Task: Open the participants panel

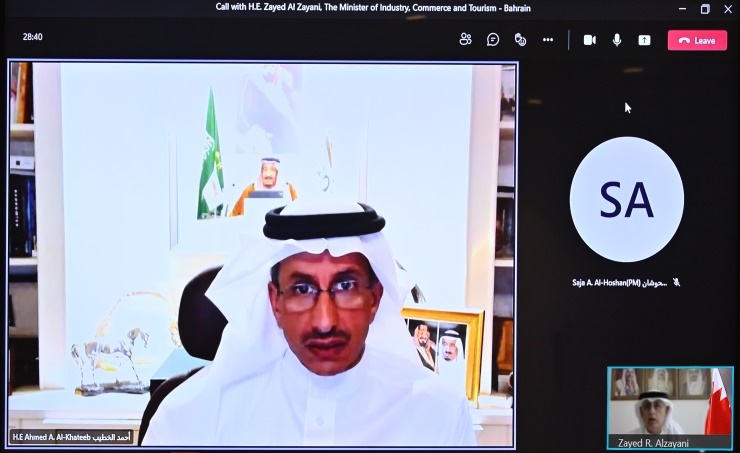Action: pyautogui.click(x=465, y=40)
